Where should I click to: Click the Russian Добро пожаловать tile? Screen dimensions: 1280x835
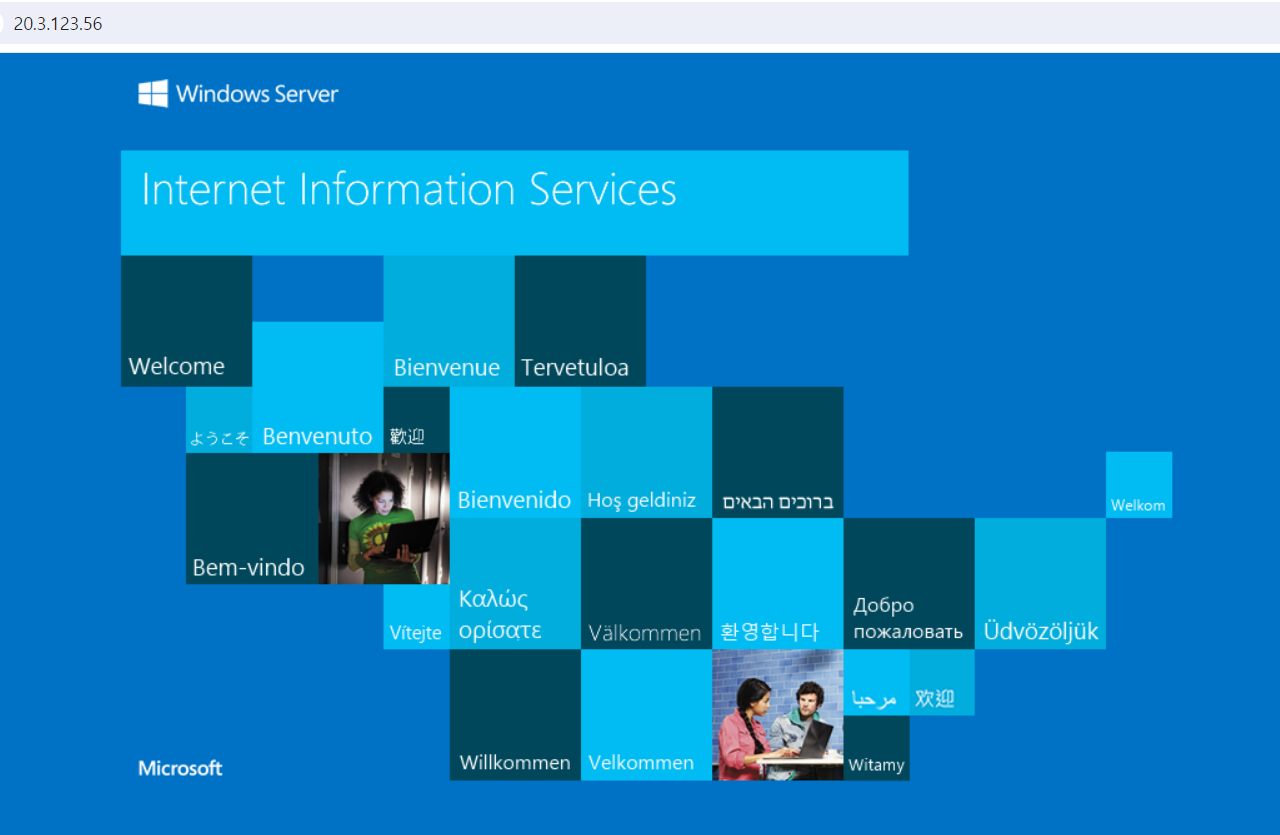pyautogui.click(x=909, y=583)
